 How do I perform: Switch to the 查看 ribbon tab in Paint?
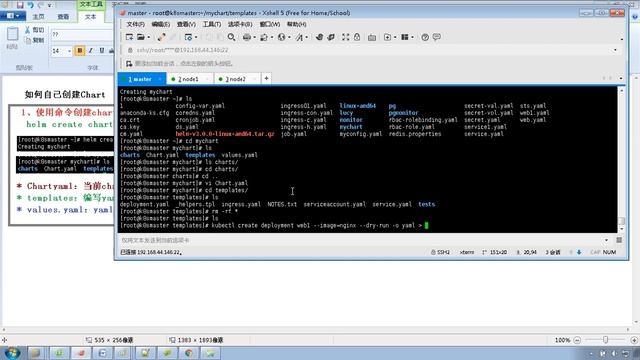click(x=63, y=16)
